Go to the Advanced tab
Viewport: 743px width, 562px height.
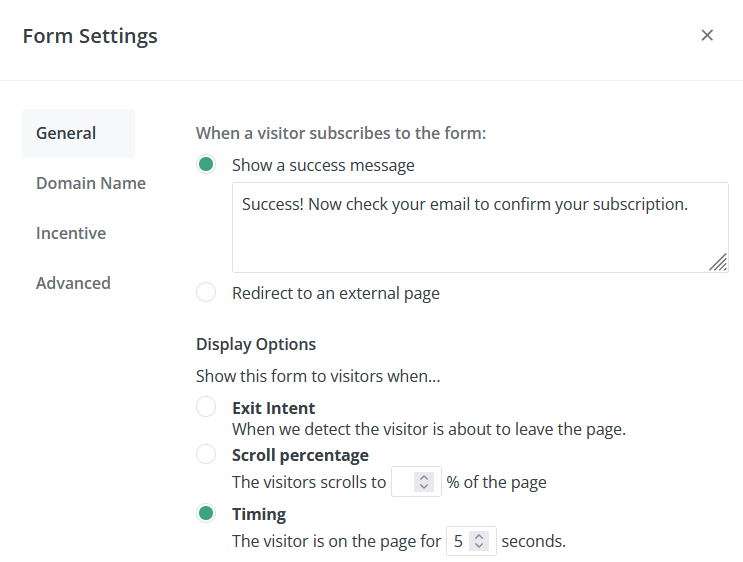pos(73,283)
